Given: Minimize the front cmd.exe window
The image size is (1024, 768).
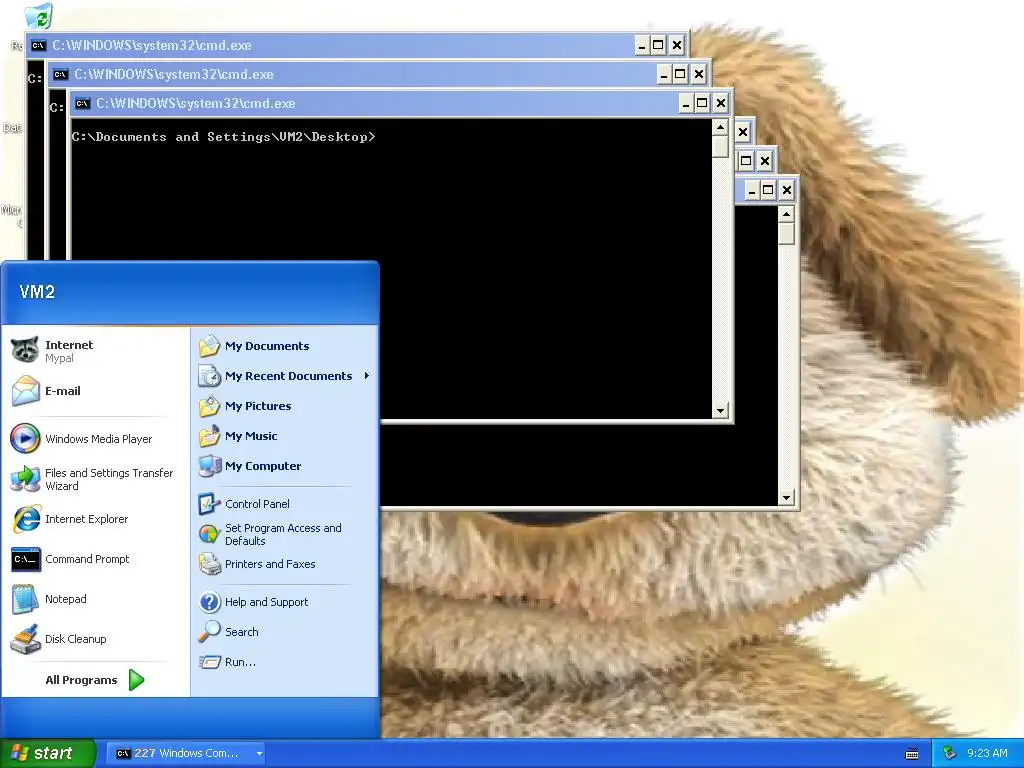Looking at the screenshot, I should coord(686,103).
